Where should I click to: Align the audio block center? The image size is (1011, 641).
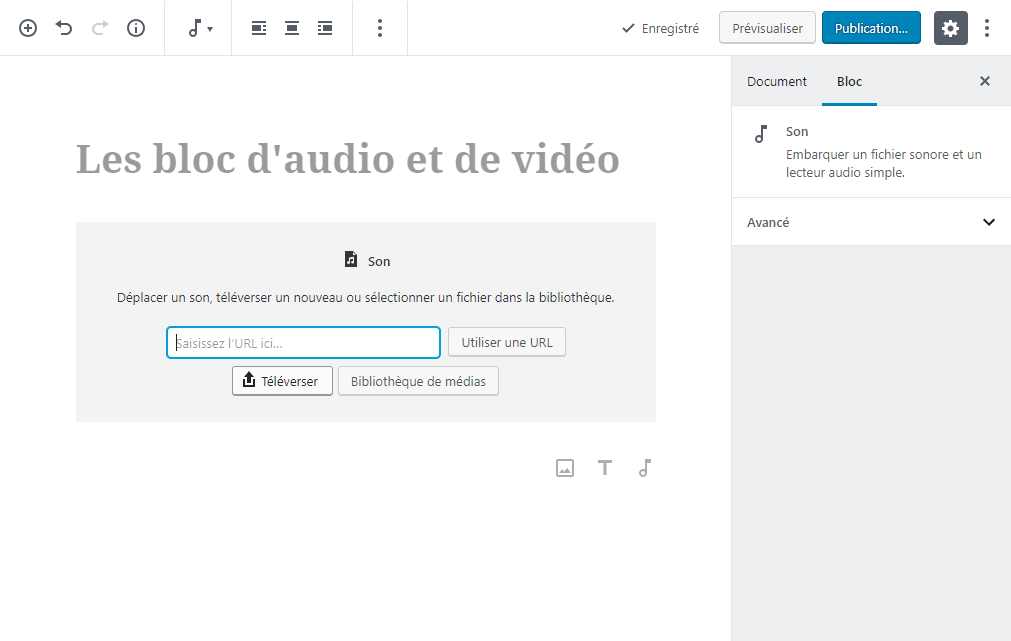coord(292,28)
